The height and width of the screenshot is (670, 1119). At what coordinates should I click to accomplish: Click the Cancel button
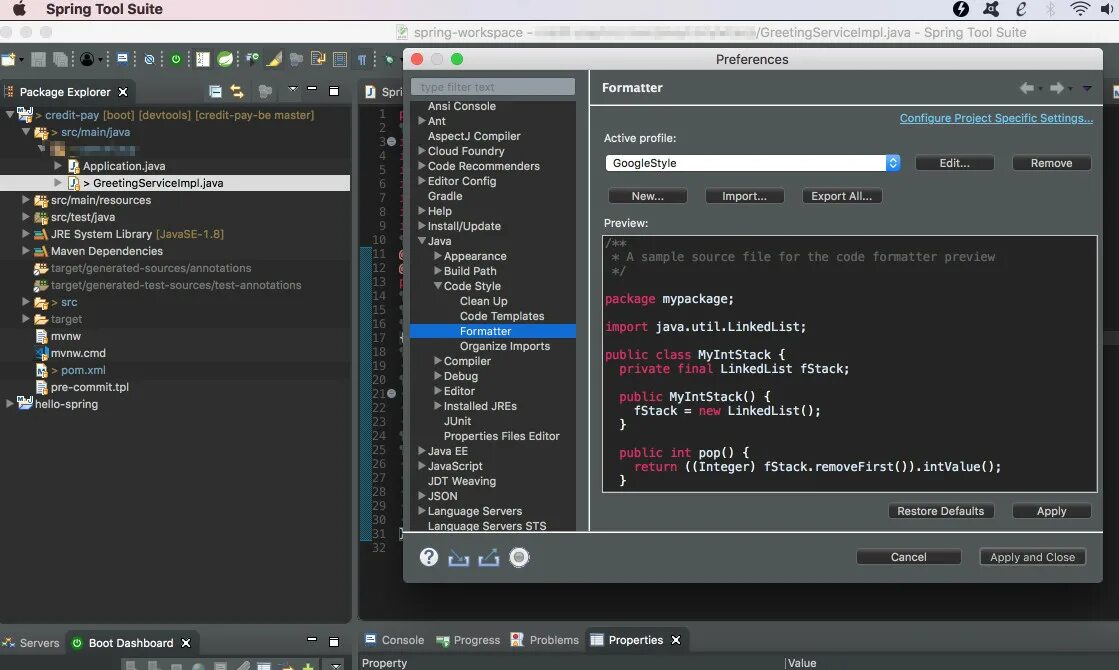[x=908, y=557]
